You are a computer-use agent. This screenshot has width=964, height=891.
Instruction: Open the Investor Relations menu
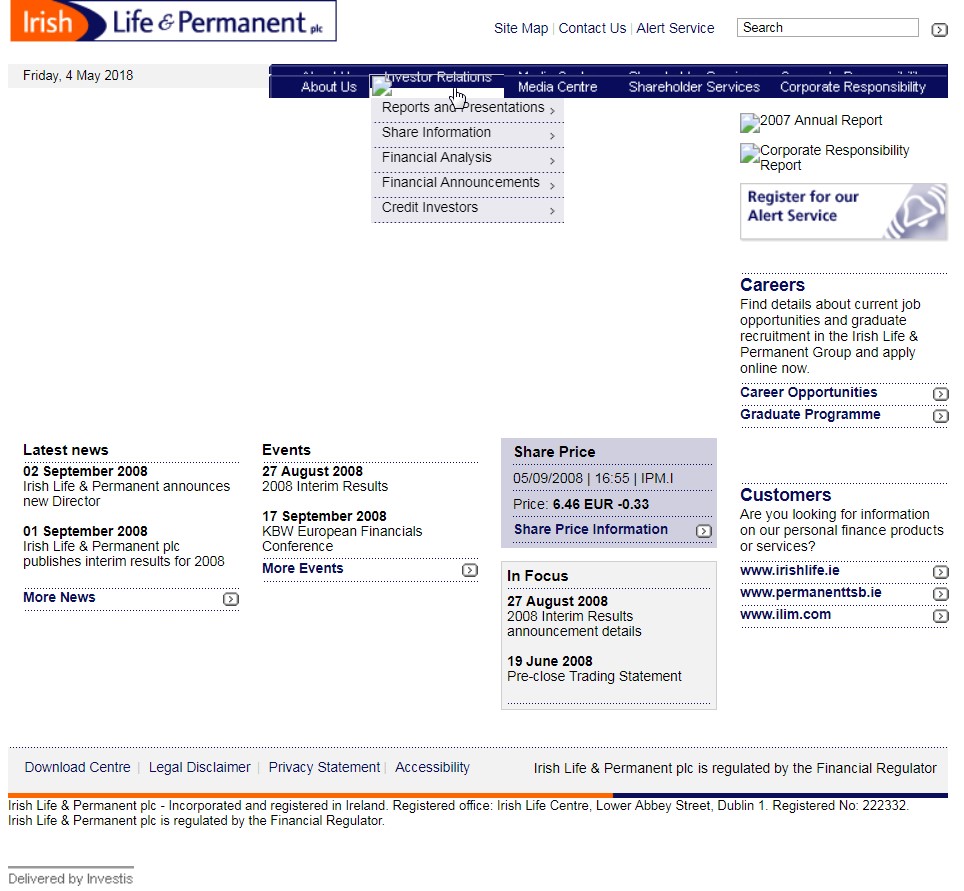pos(437,79)
